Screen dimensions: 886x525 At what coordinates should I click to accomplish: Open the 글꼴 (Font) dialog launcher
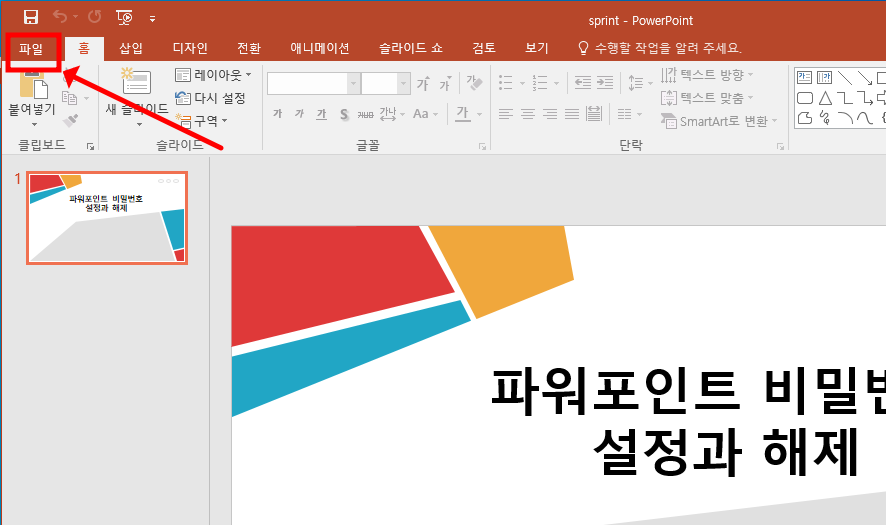click(x=482, y=147)
